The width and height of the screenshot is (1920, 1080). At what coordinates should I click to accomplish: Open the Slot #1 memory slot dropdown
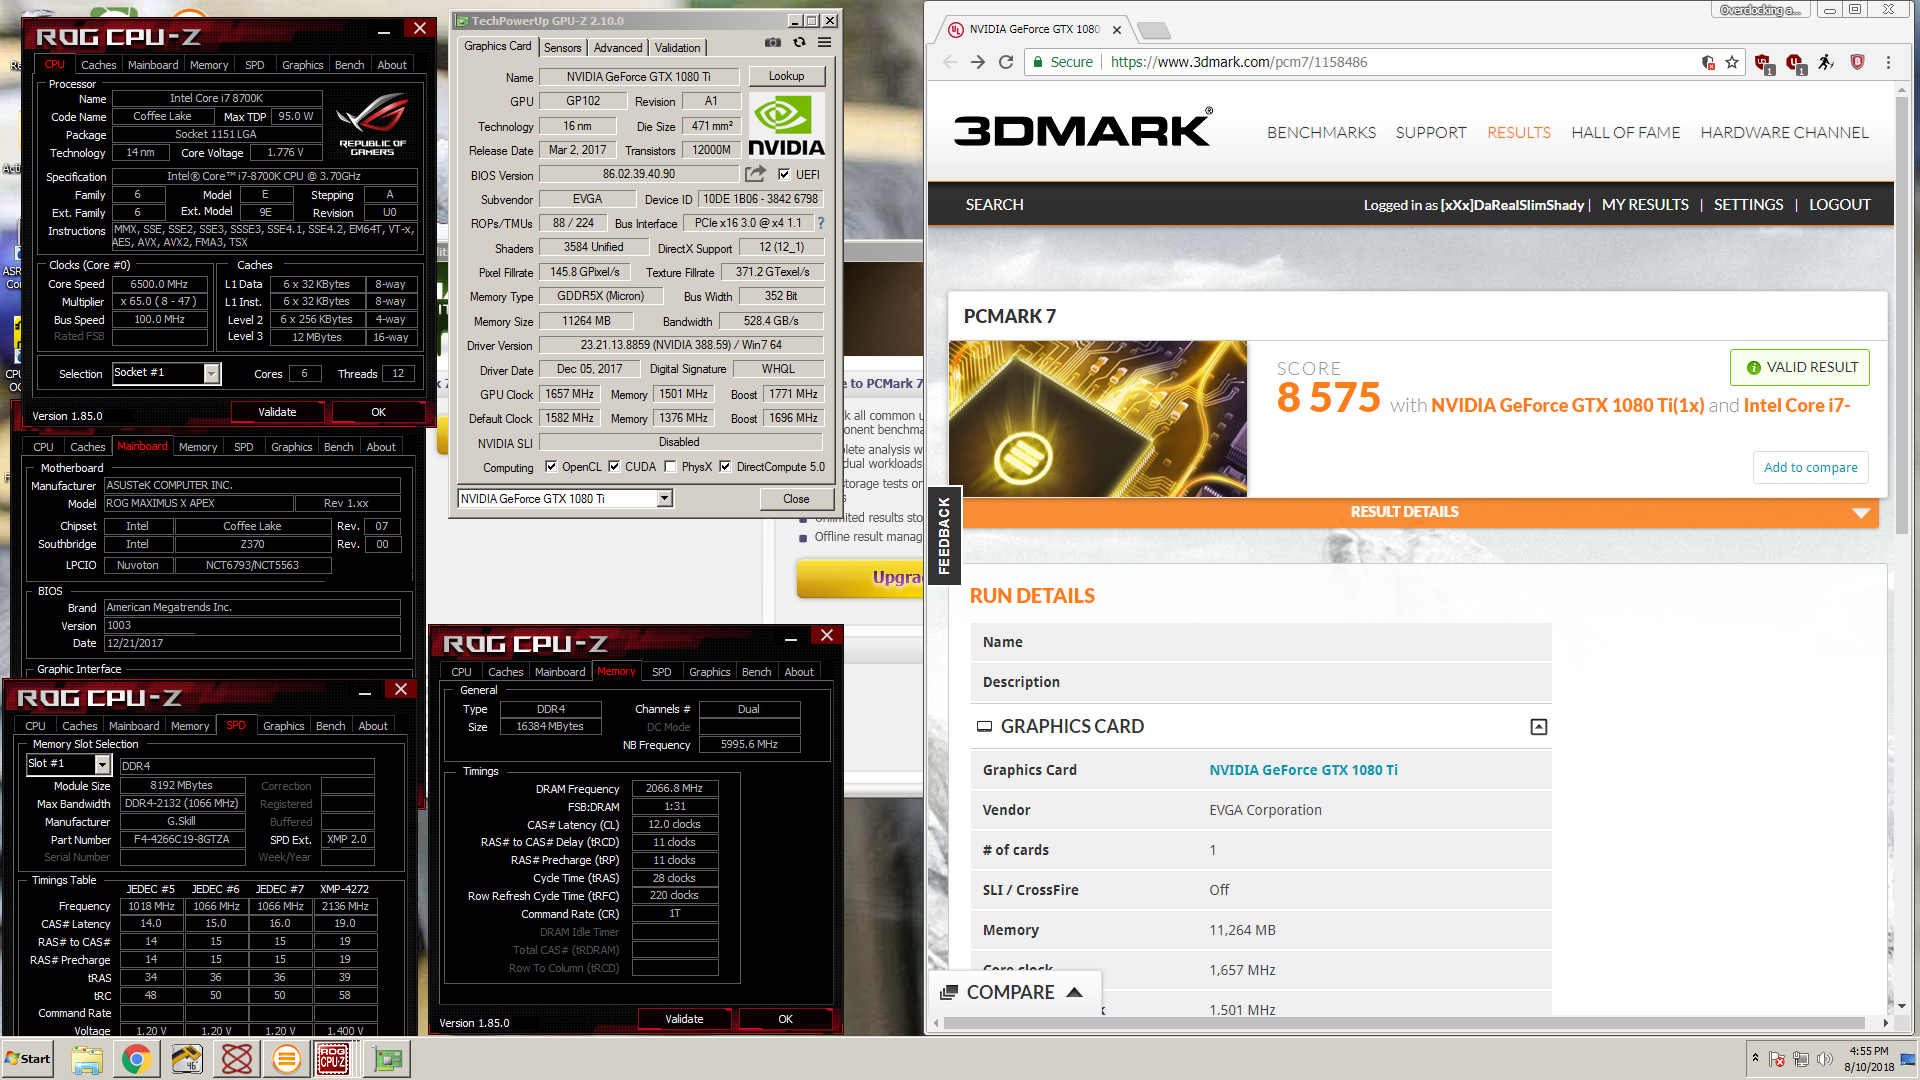point(102,764)
